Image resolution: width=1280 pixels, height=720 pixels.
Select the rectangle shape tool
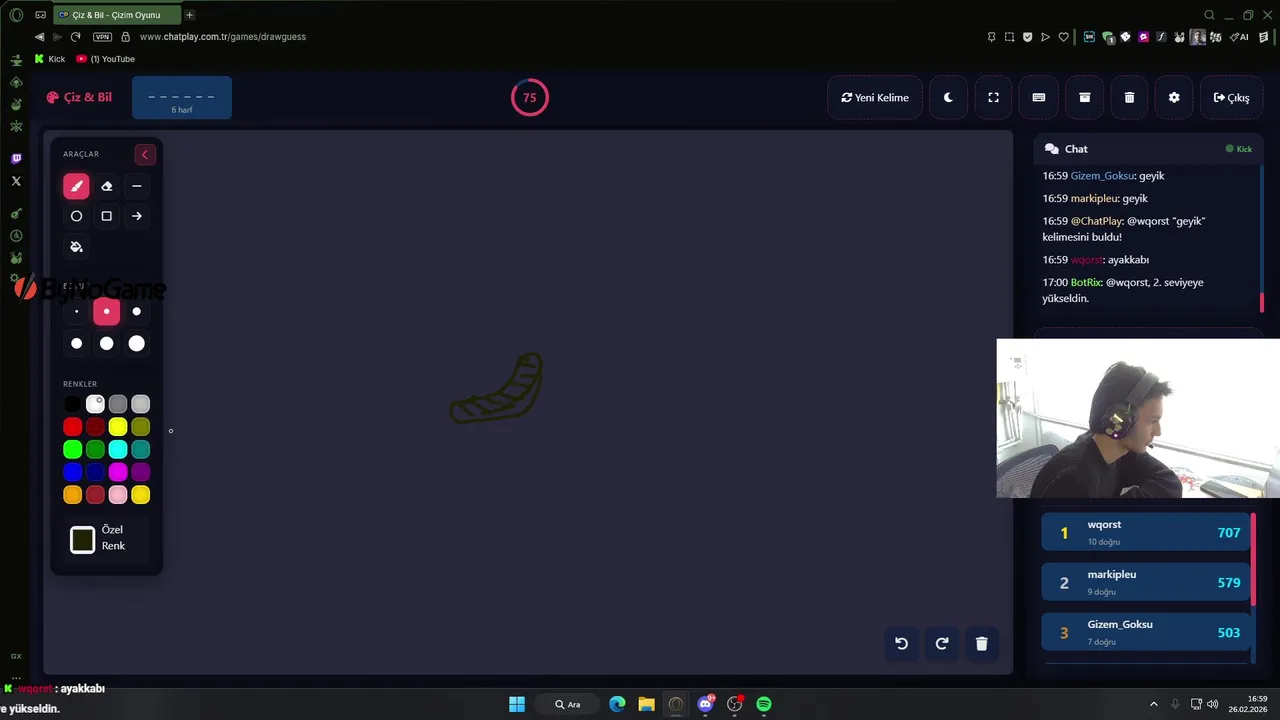107,216
